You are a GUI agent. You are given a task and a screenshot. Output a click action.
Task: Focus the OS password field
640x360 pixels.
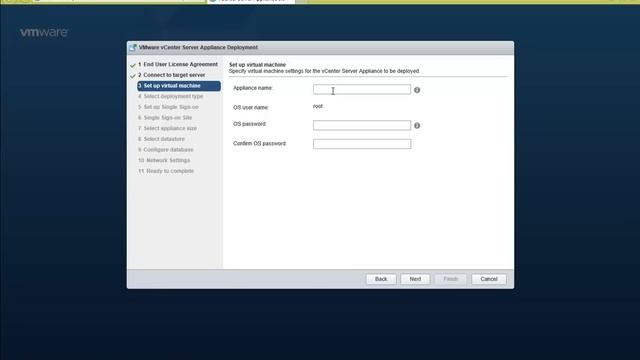[x=362, y=125]
